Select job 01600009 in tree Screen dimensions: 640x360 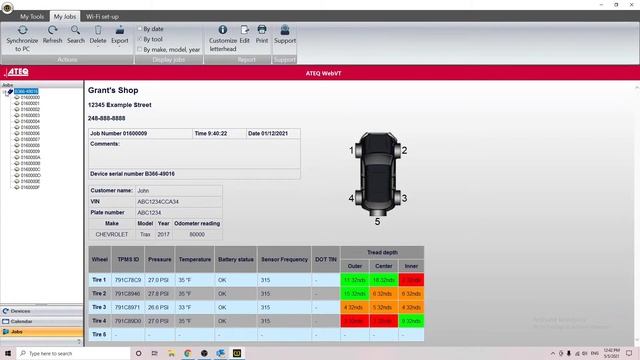[x=30, y=151]
